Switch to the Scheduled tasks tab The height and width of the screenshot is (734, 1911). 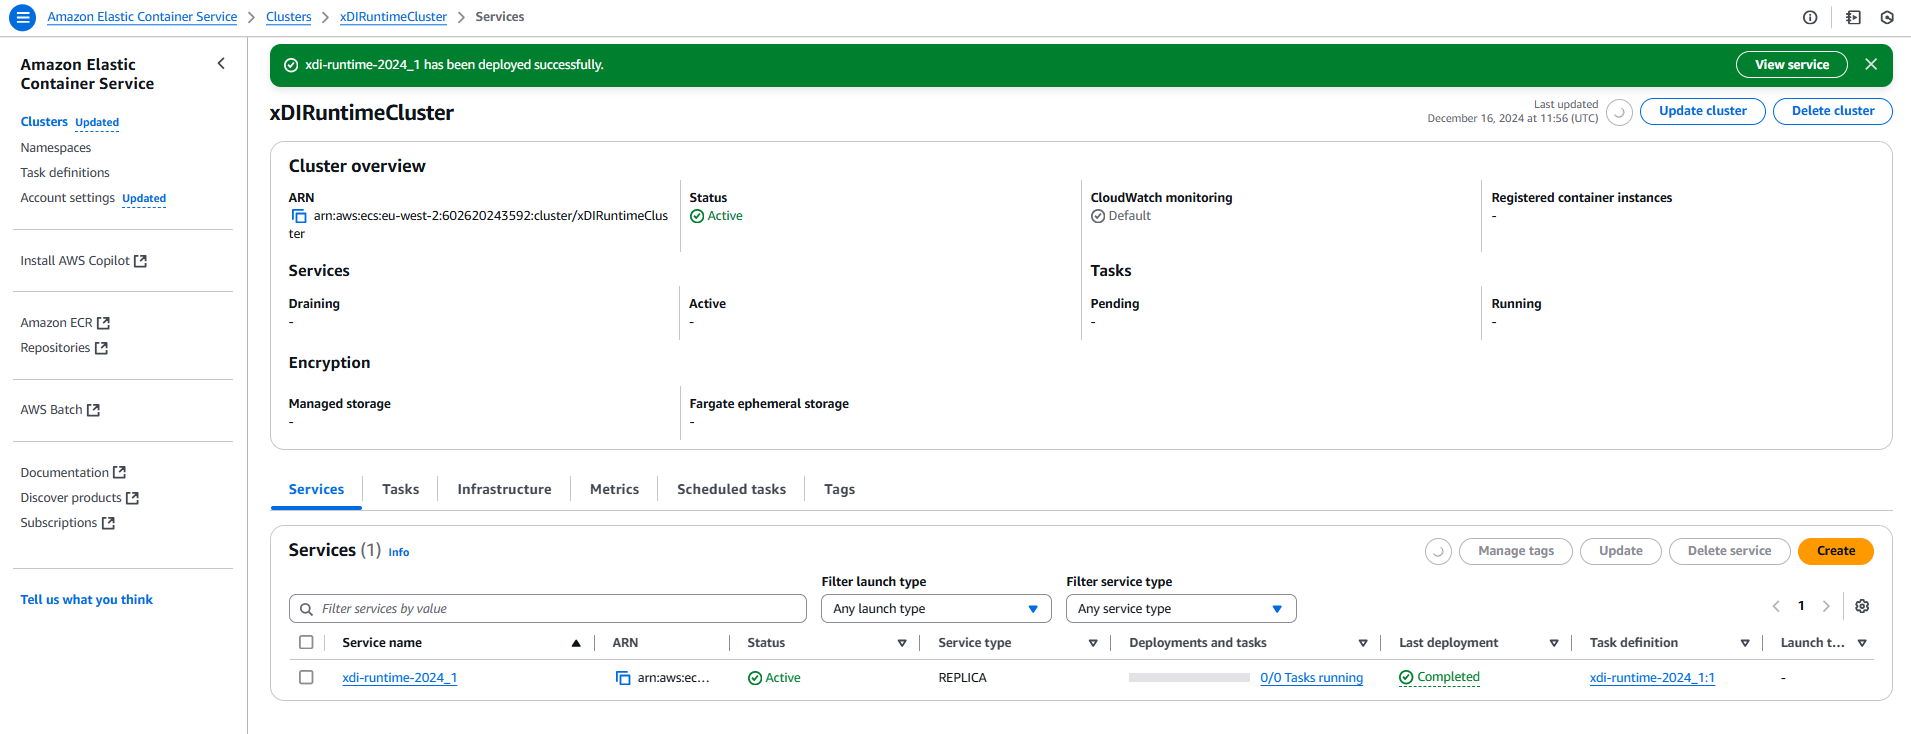731,489
